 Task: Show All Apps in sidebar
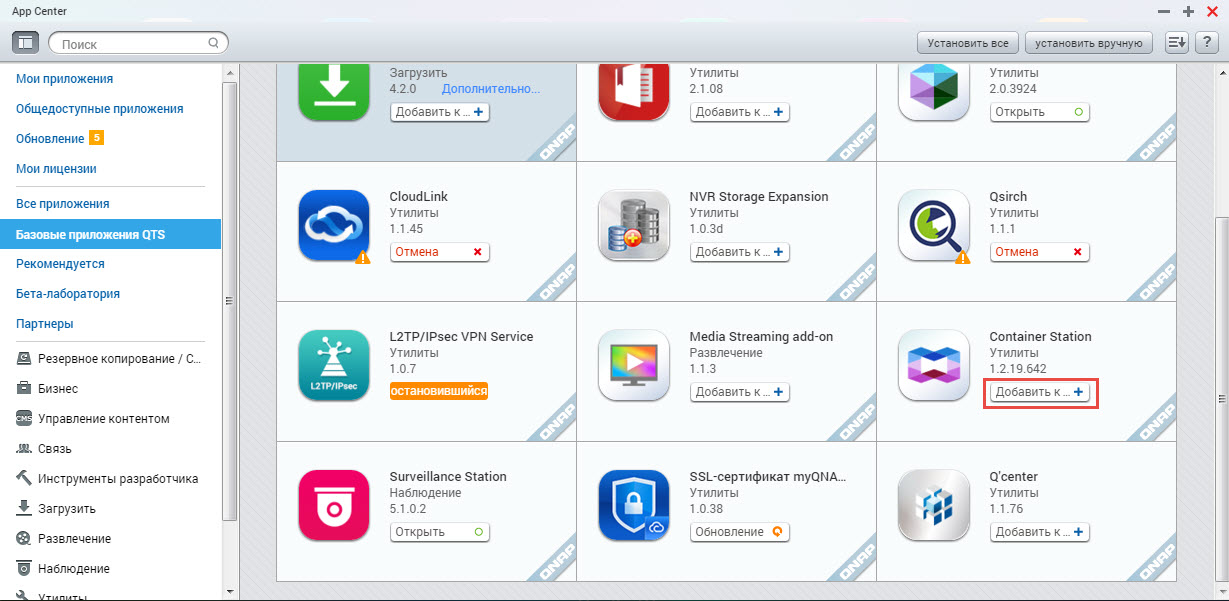pyautogui.click(x=62, y=203)
